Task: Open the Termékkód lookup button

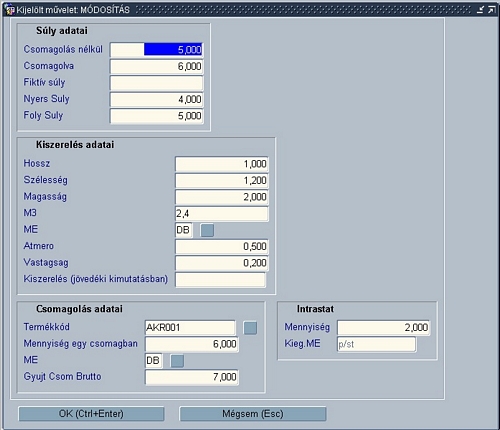Action: [x=250, y=328]
